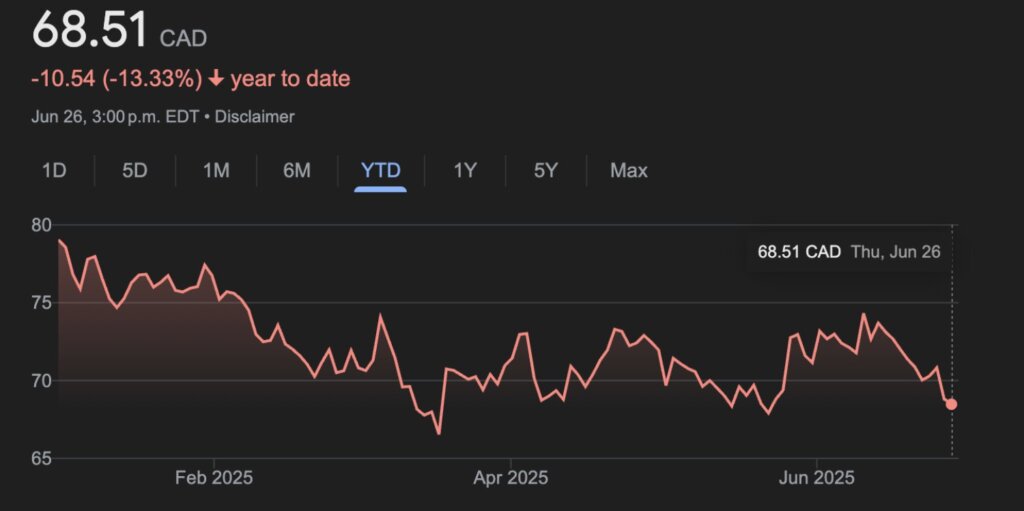Click the Jun 2025 axis label

817,478
